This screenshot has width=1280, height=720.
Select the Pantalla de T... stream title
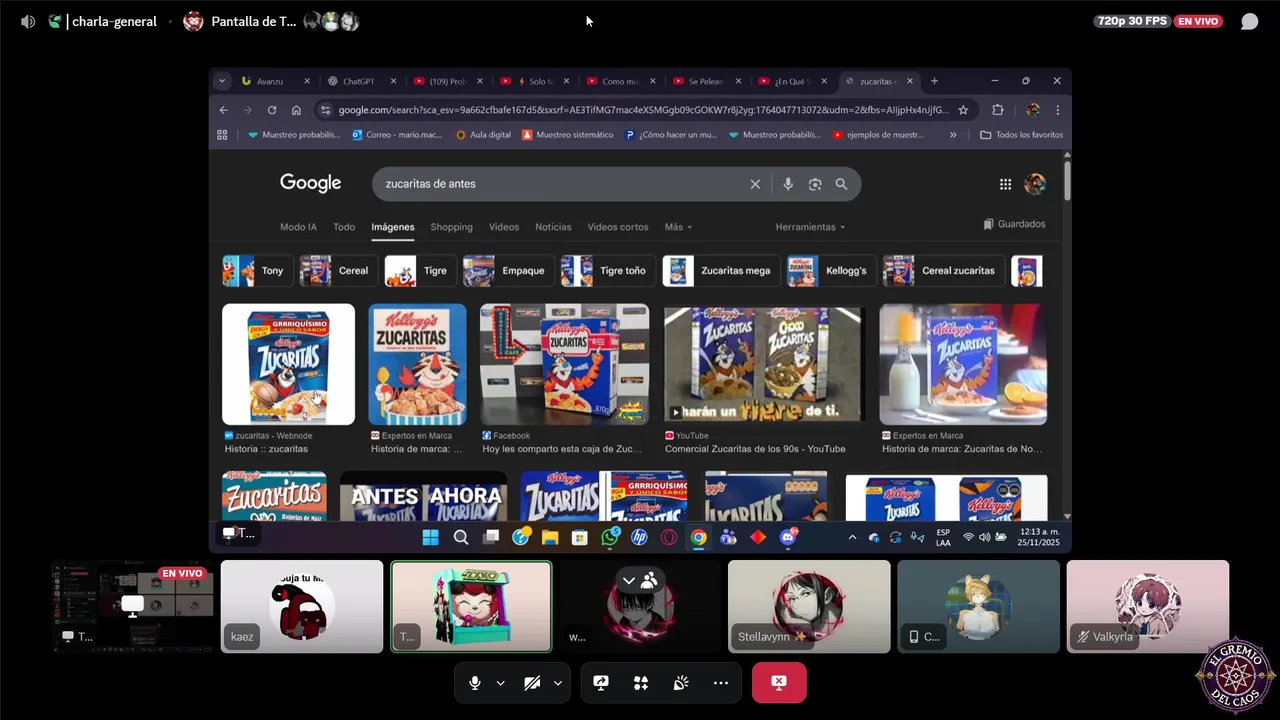(253, 21)
